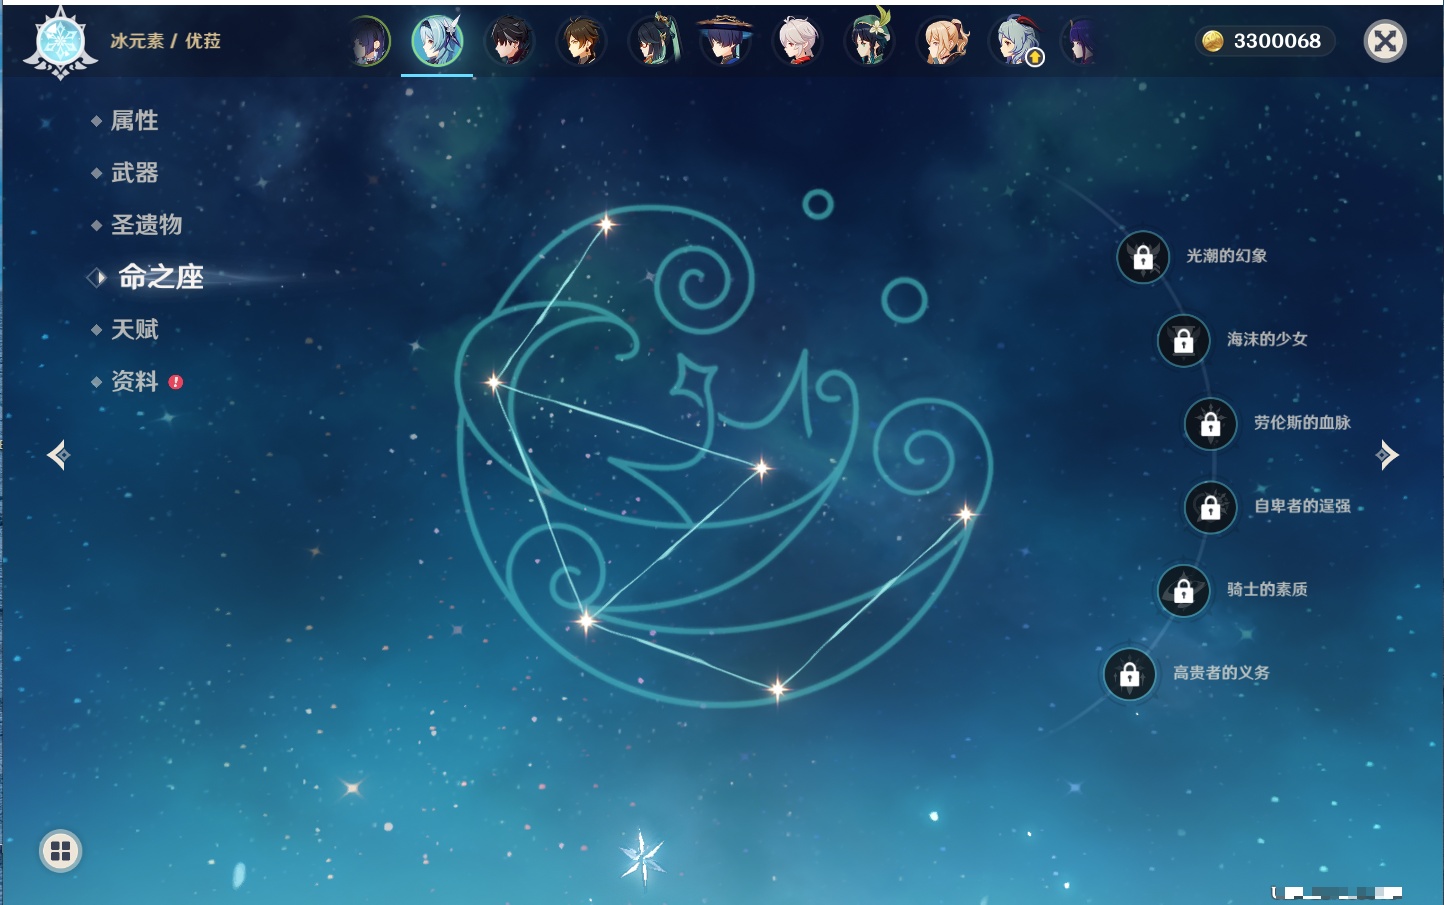Select the Venti avatar with green beret
The width and height of the screenshot is (1444, 905).
click(x=870, y=41)
